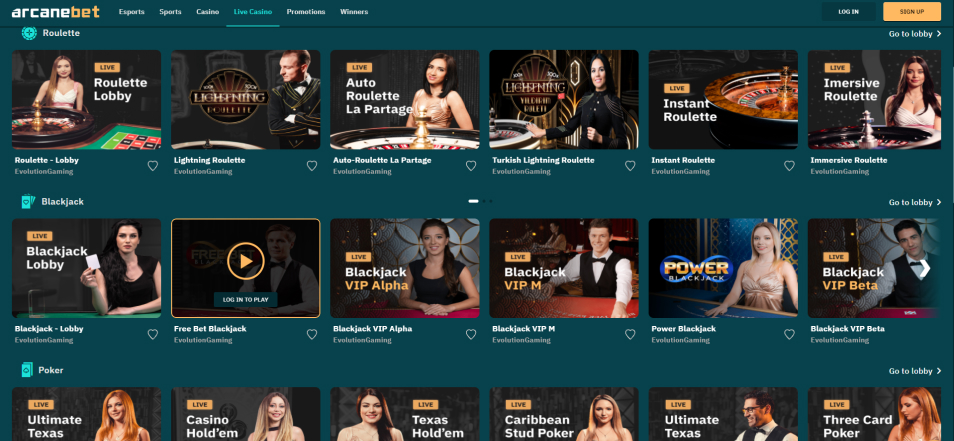Favorite Lightning Roulette with heart icon
Screen dimensions: 954x441
point(312,165)
